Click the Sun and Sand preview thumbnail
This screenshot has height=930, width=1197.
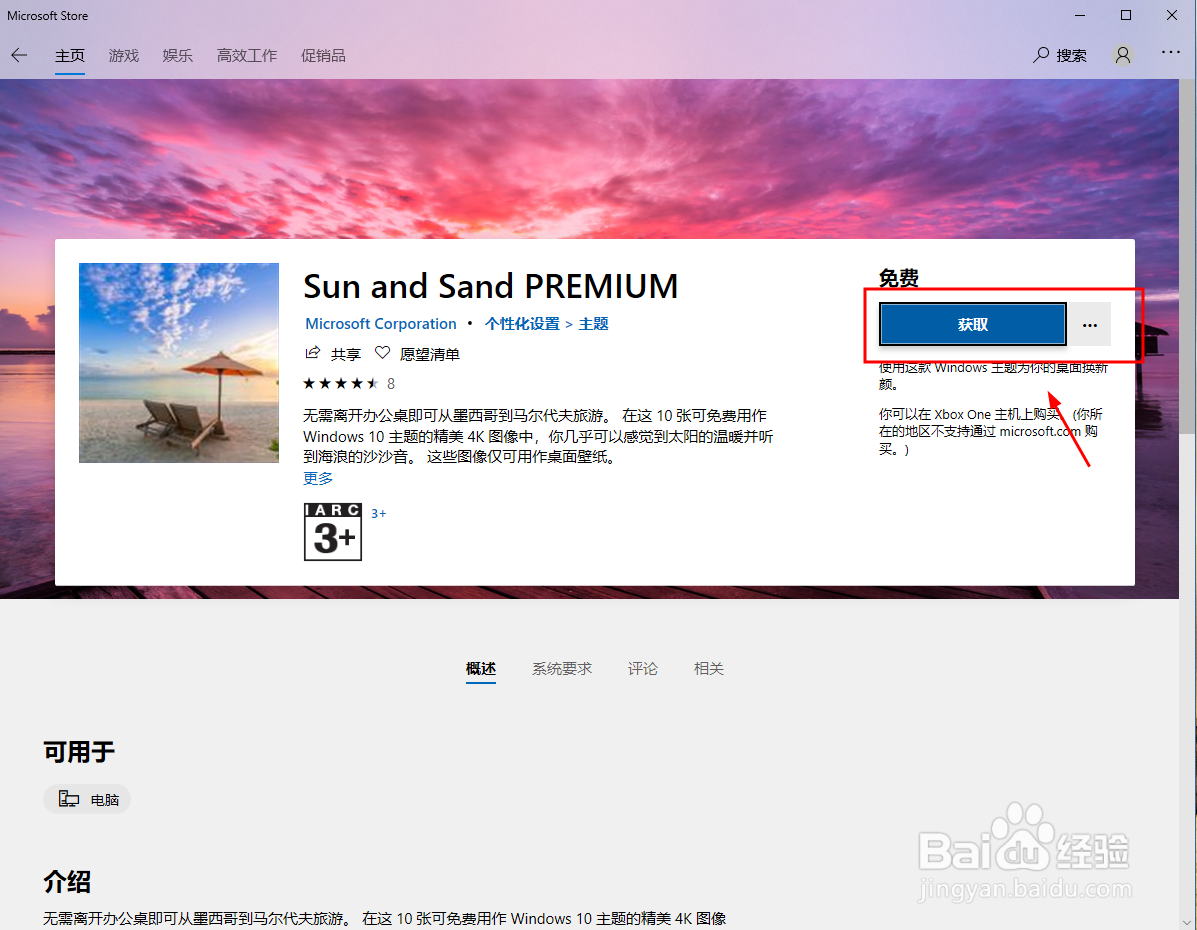(178, 362)
